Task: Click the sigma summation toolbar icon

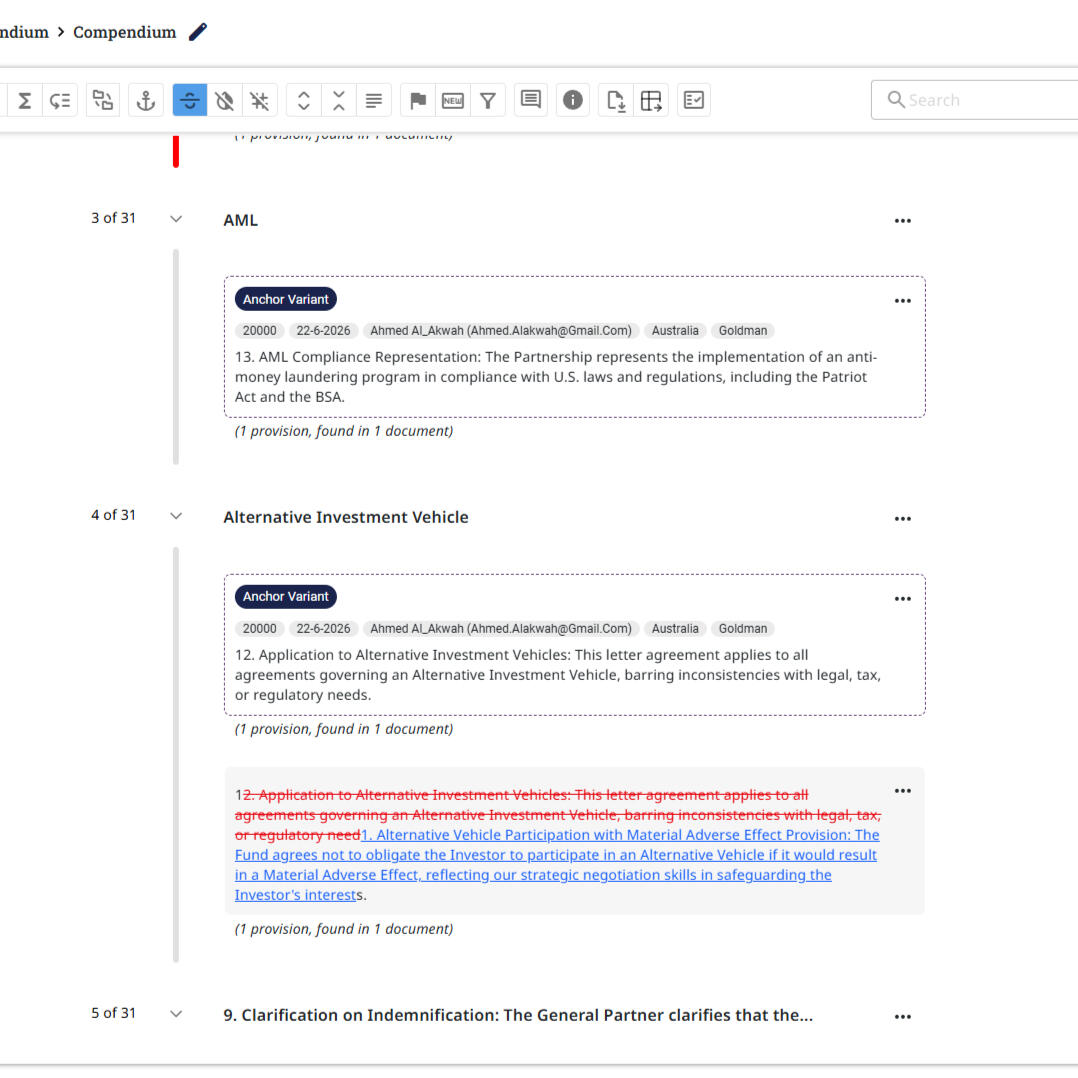Action: coord(25,100)
